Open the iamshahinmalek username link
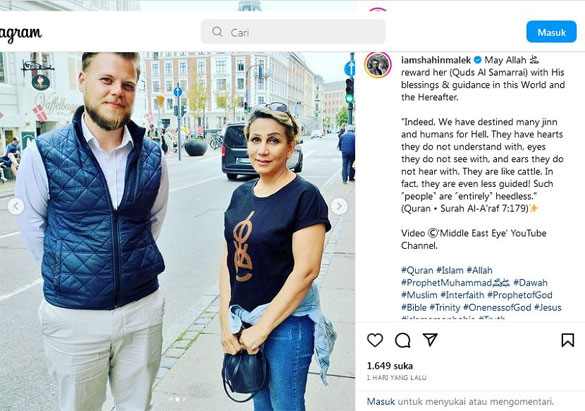 (x=436, y=60)
